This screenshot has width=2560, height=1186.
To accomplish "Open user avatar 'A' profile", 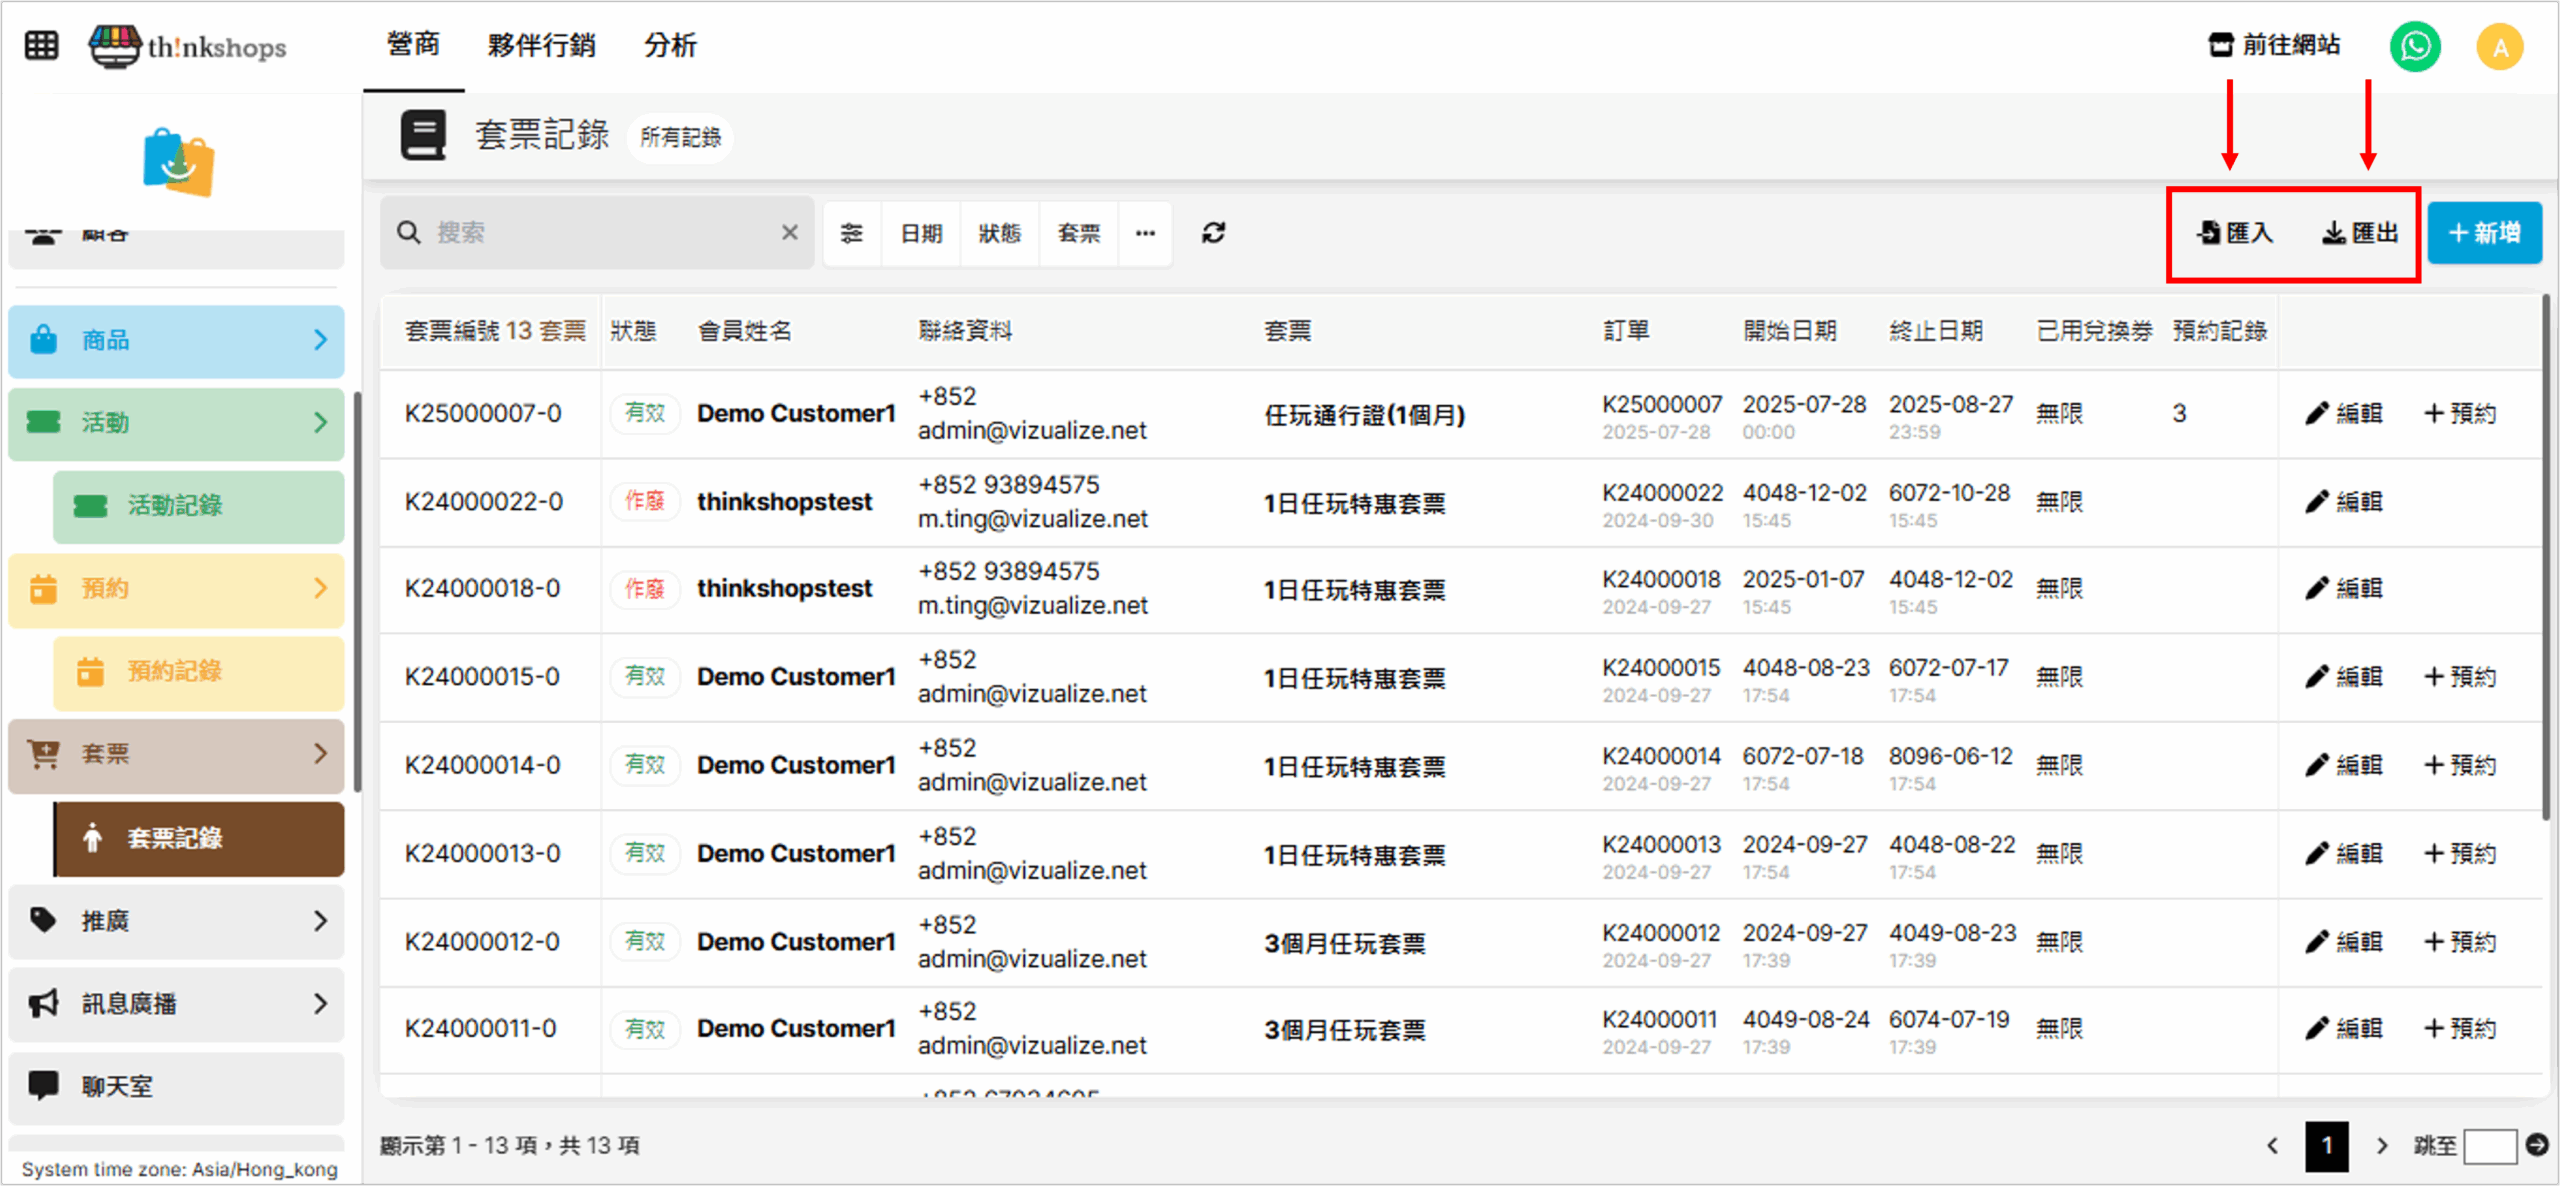I will coord(2499,47).
